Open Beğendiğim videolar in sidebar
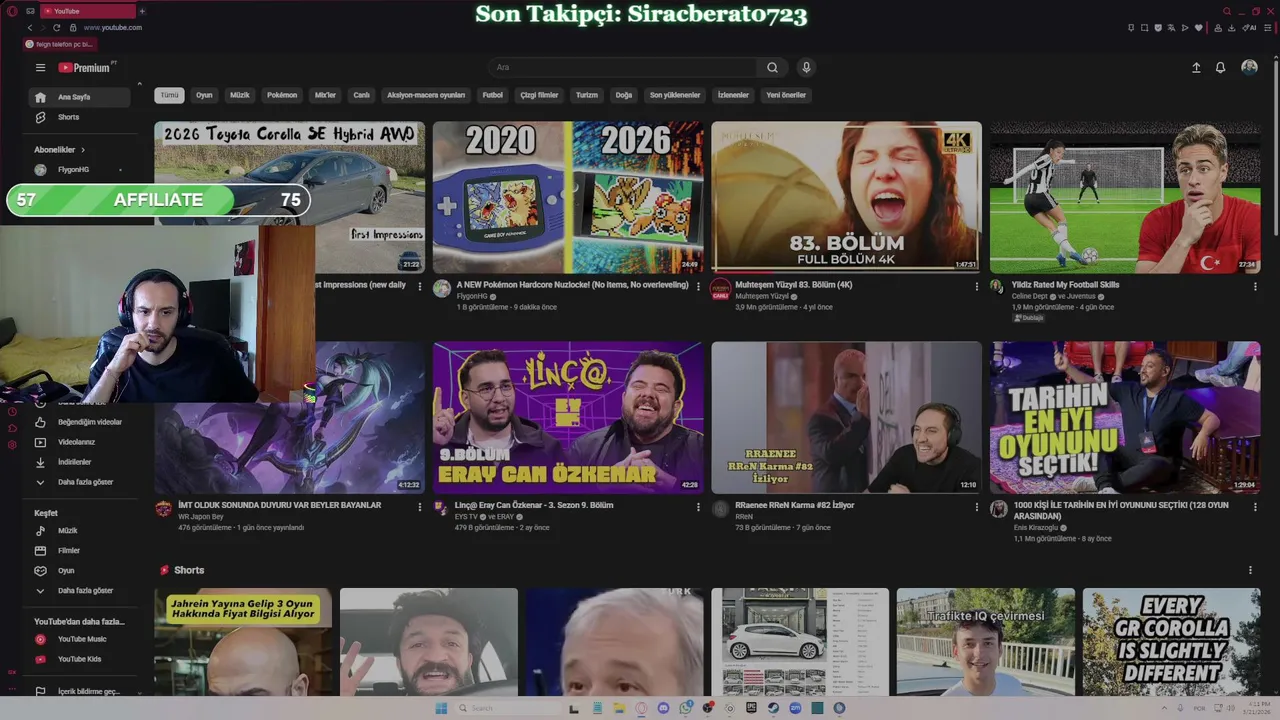Image resolution: width=1280 pixels, height=720 pixels. click(x=79, y=422)
